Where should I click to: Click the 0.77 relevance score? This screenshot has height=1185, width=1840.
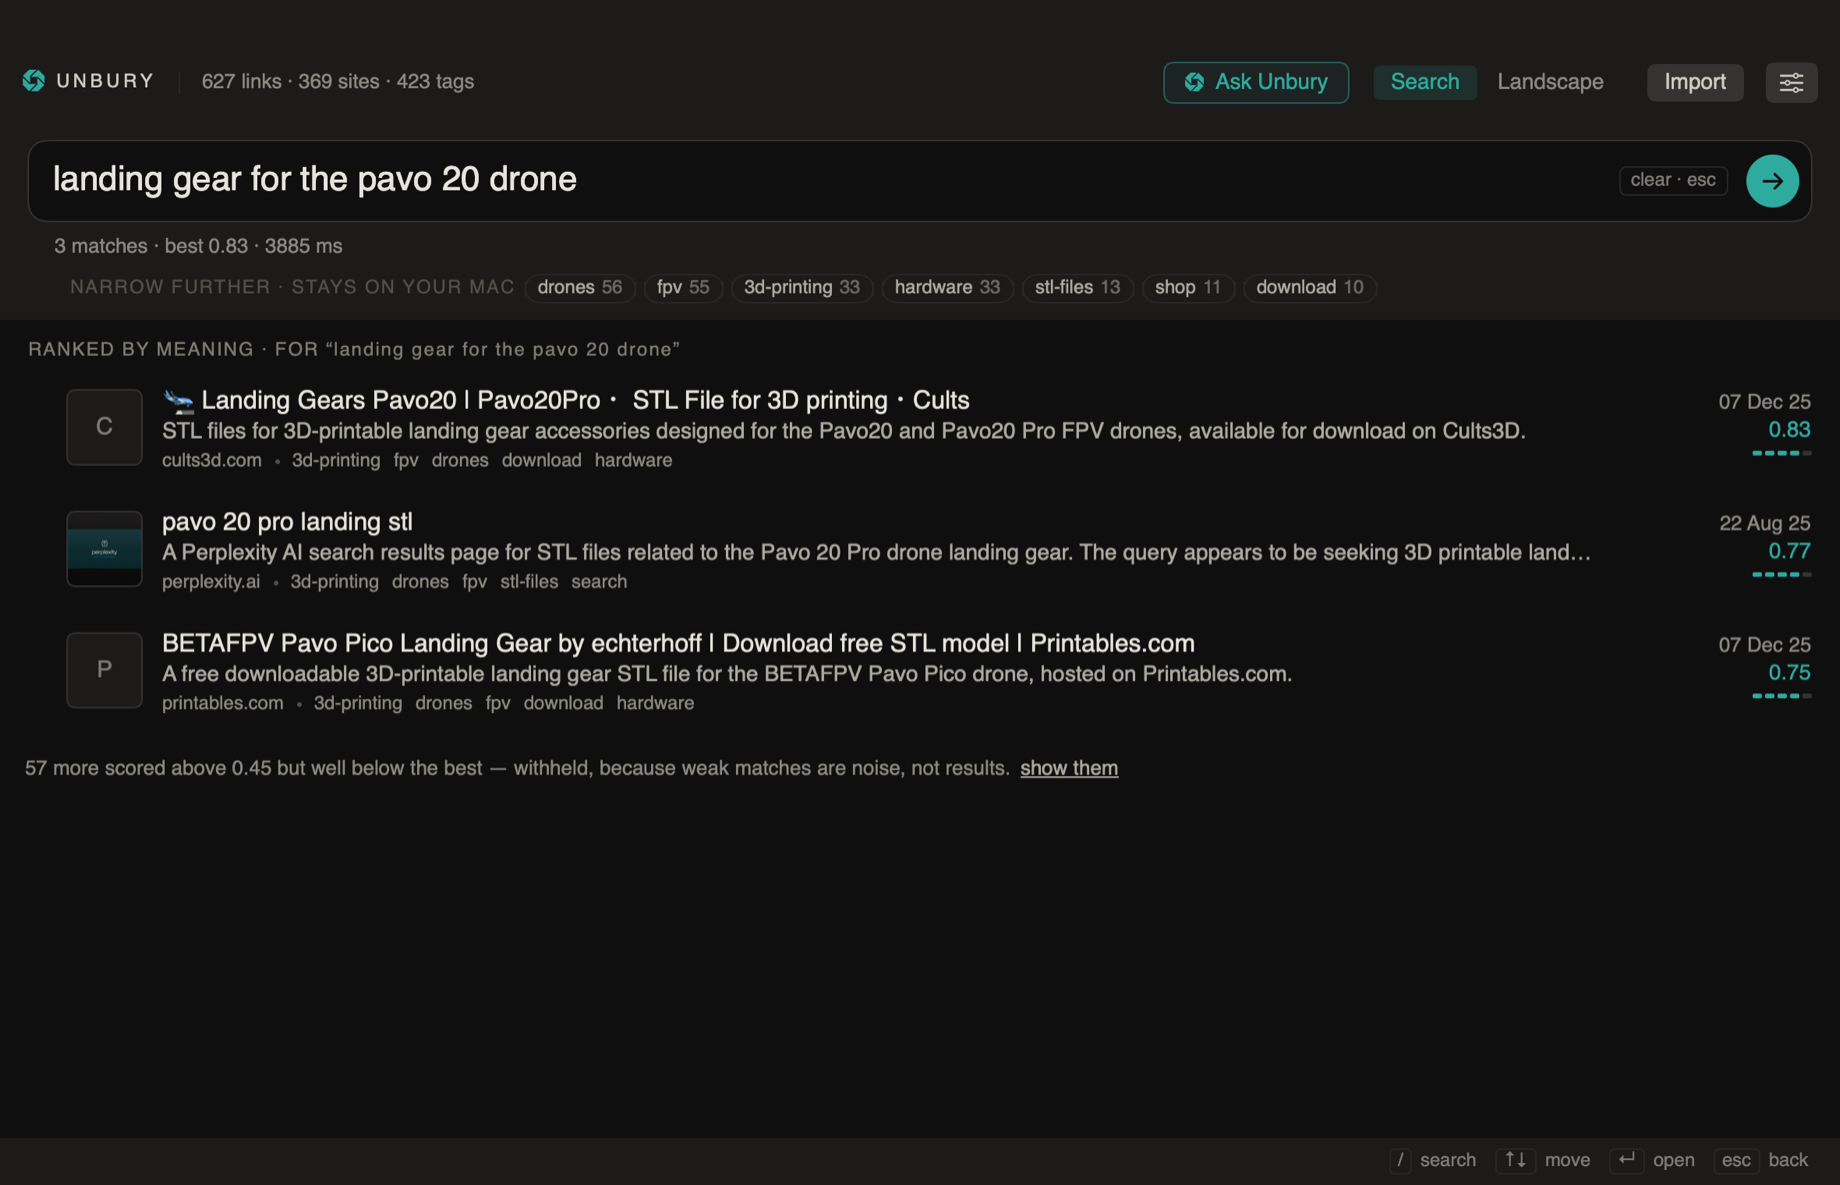[x=1789, y=551]
